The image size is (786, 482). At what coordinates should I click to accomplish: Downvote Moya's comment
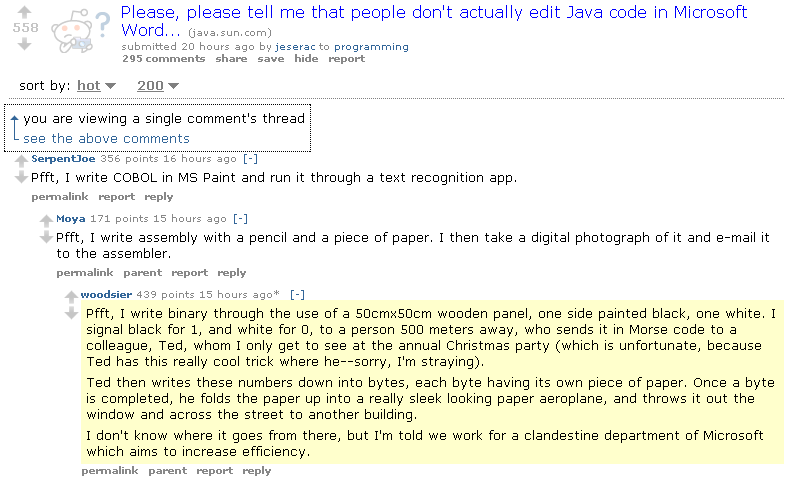pos(46,237)
